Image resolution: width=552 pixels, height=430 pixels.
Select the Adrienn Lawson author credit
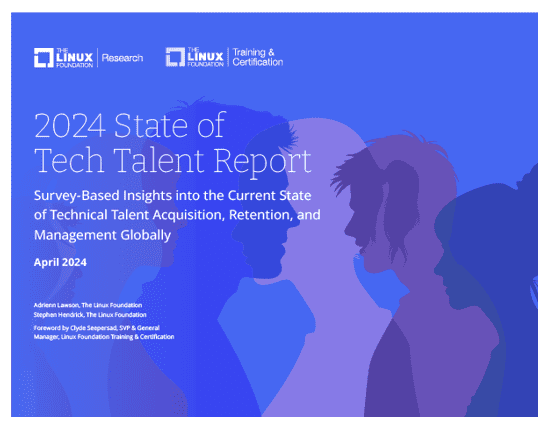(x=88, y=305)
